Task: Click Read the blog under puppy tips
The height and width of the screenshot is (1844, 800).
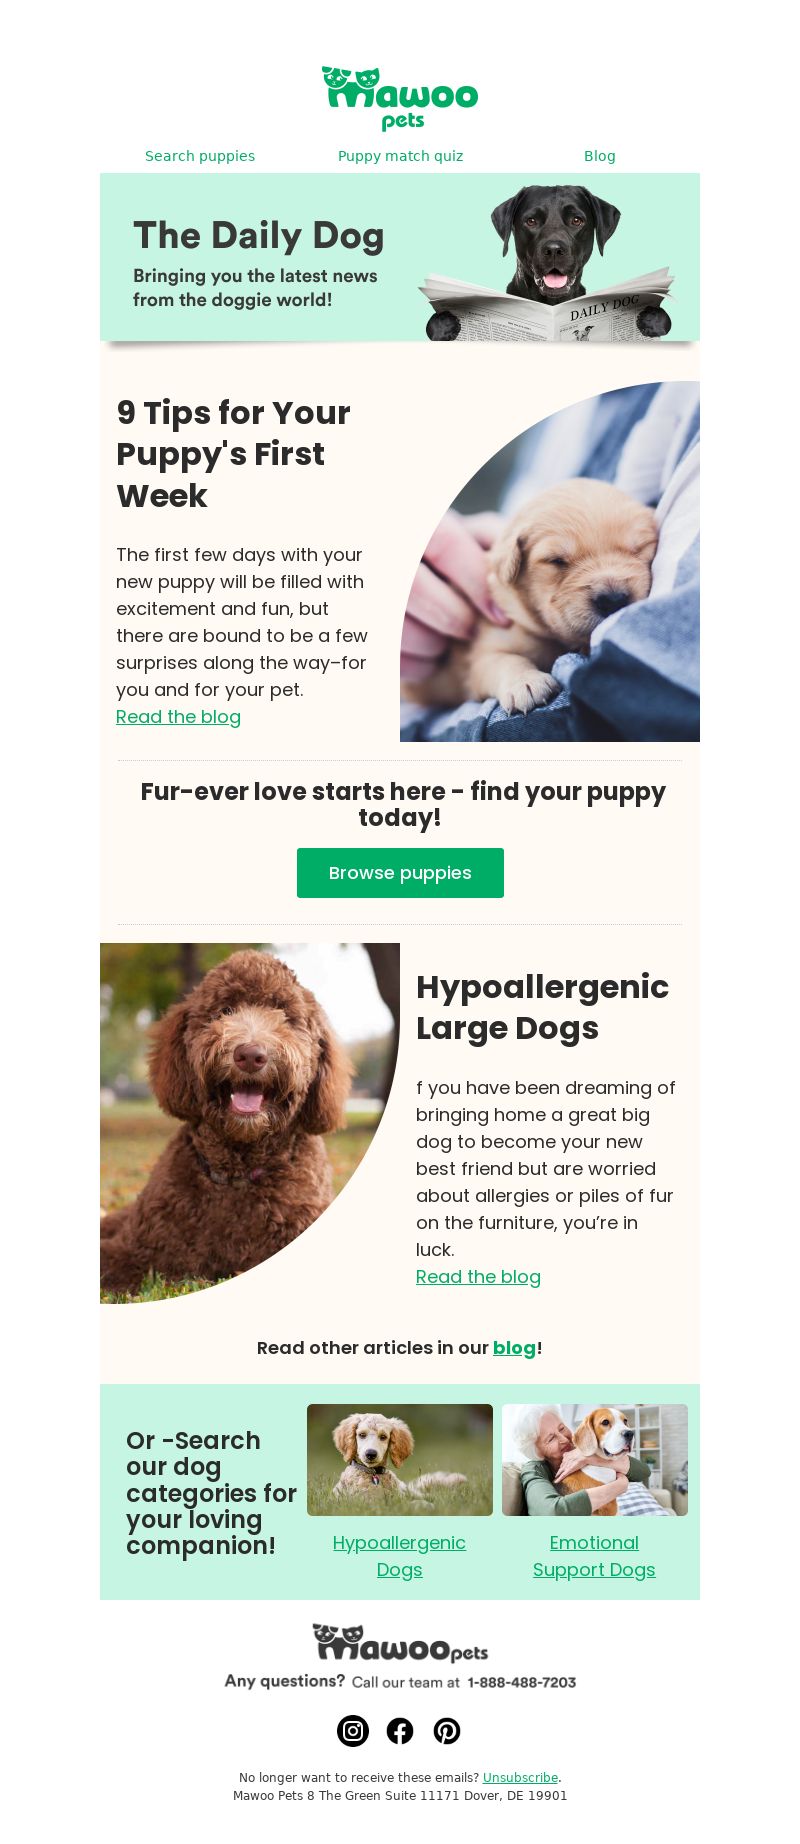Action: (178, 717)
